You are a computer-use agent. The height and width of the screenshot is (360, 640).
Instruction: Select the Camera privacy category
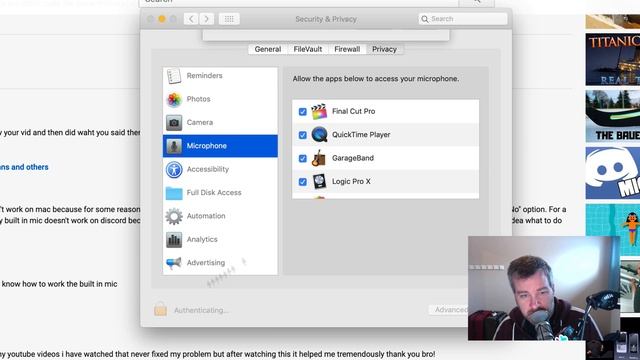pos(220,122)
